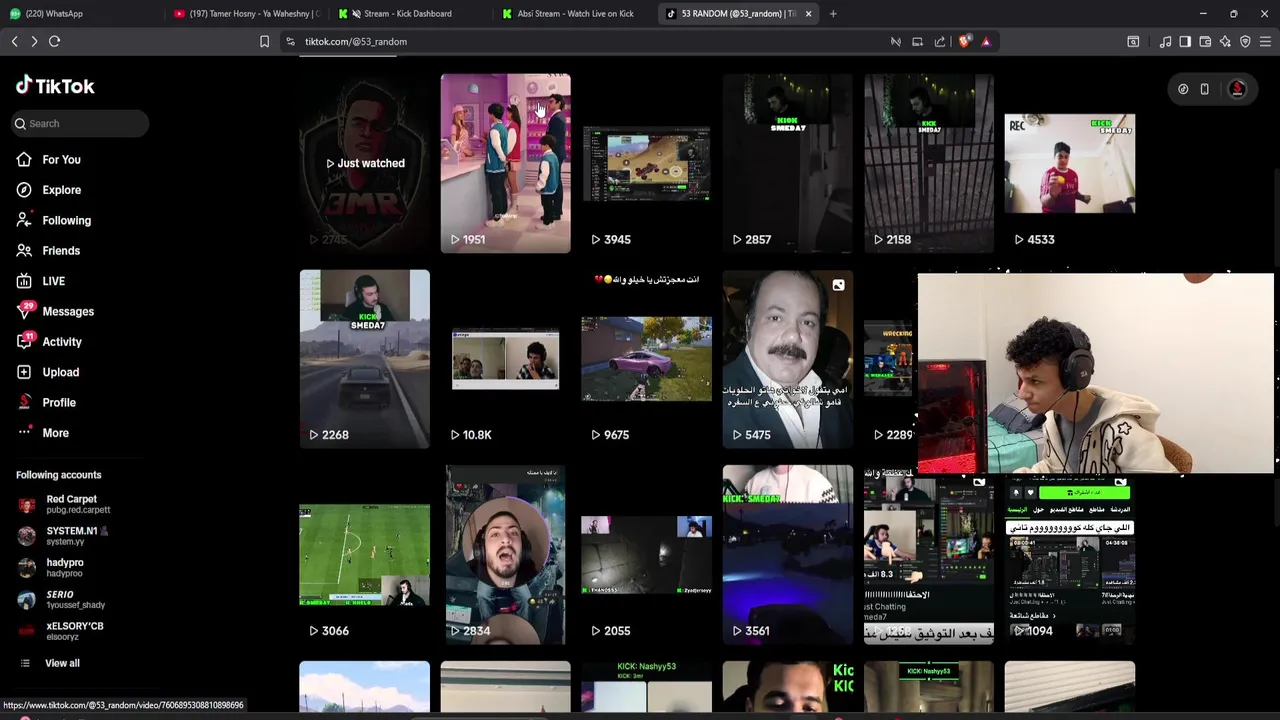This screenshot has height=720, width=1280.
Task: Open the video with 3945 views
Action: (646, 163)
